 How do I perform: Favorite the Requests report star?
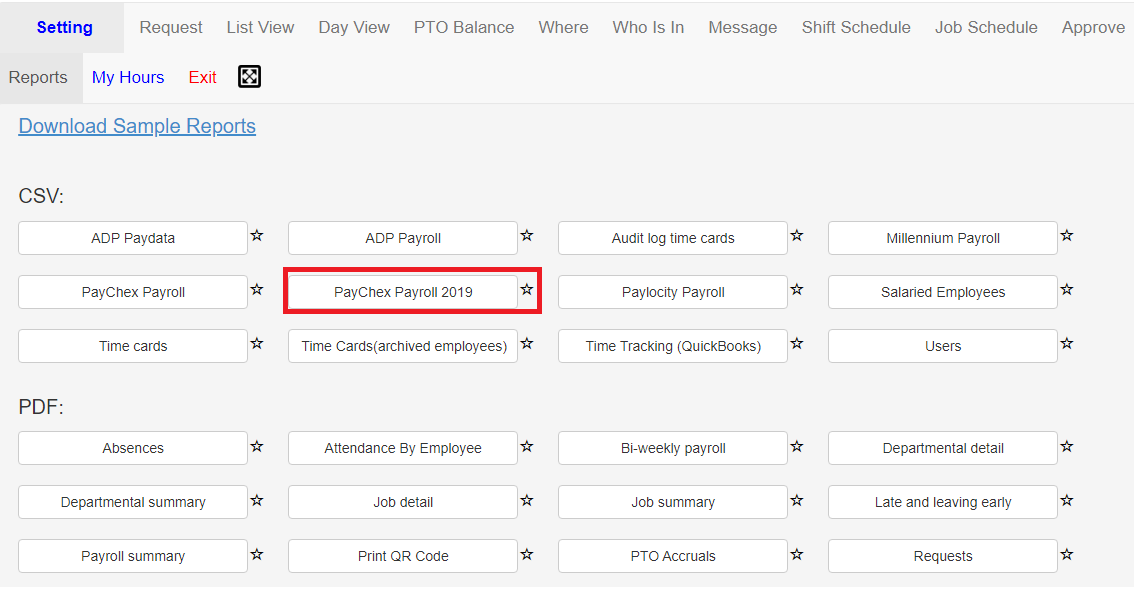(x=1067, y=555)
